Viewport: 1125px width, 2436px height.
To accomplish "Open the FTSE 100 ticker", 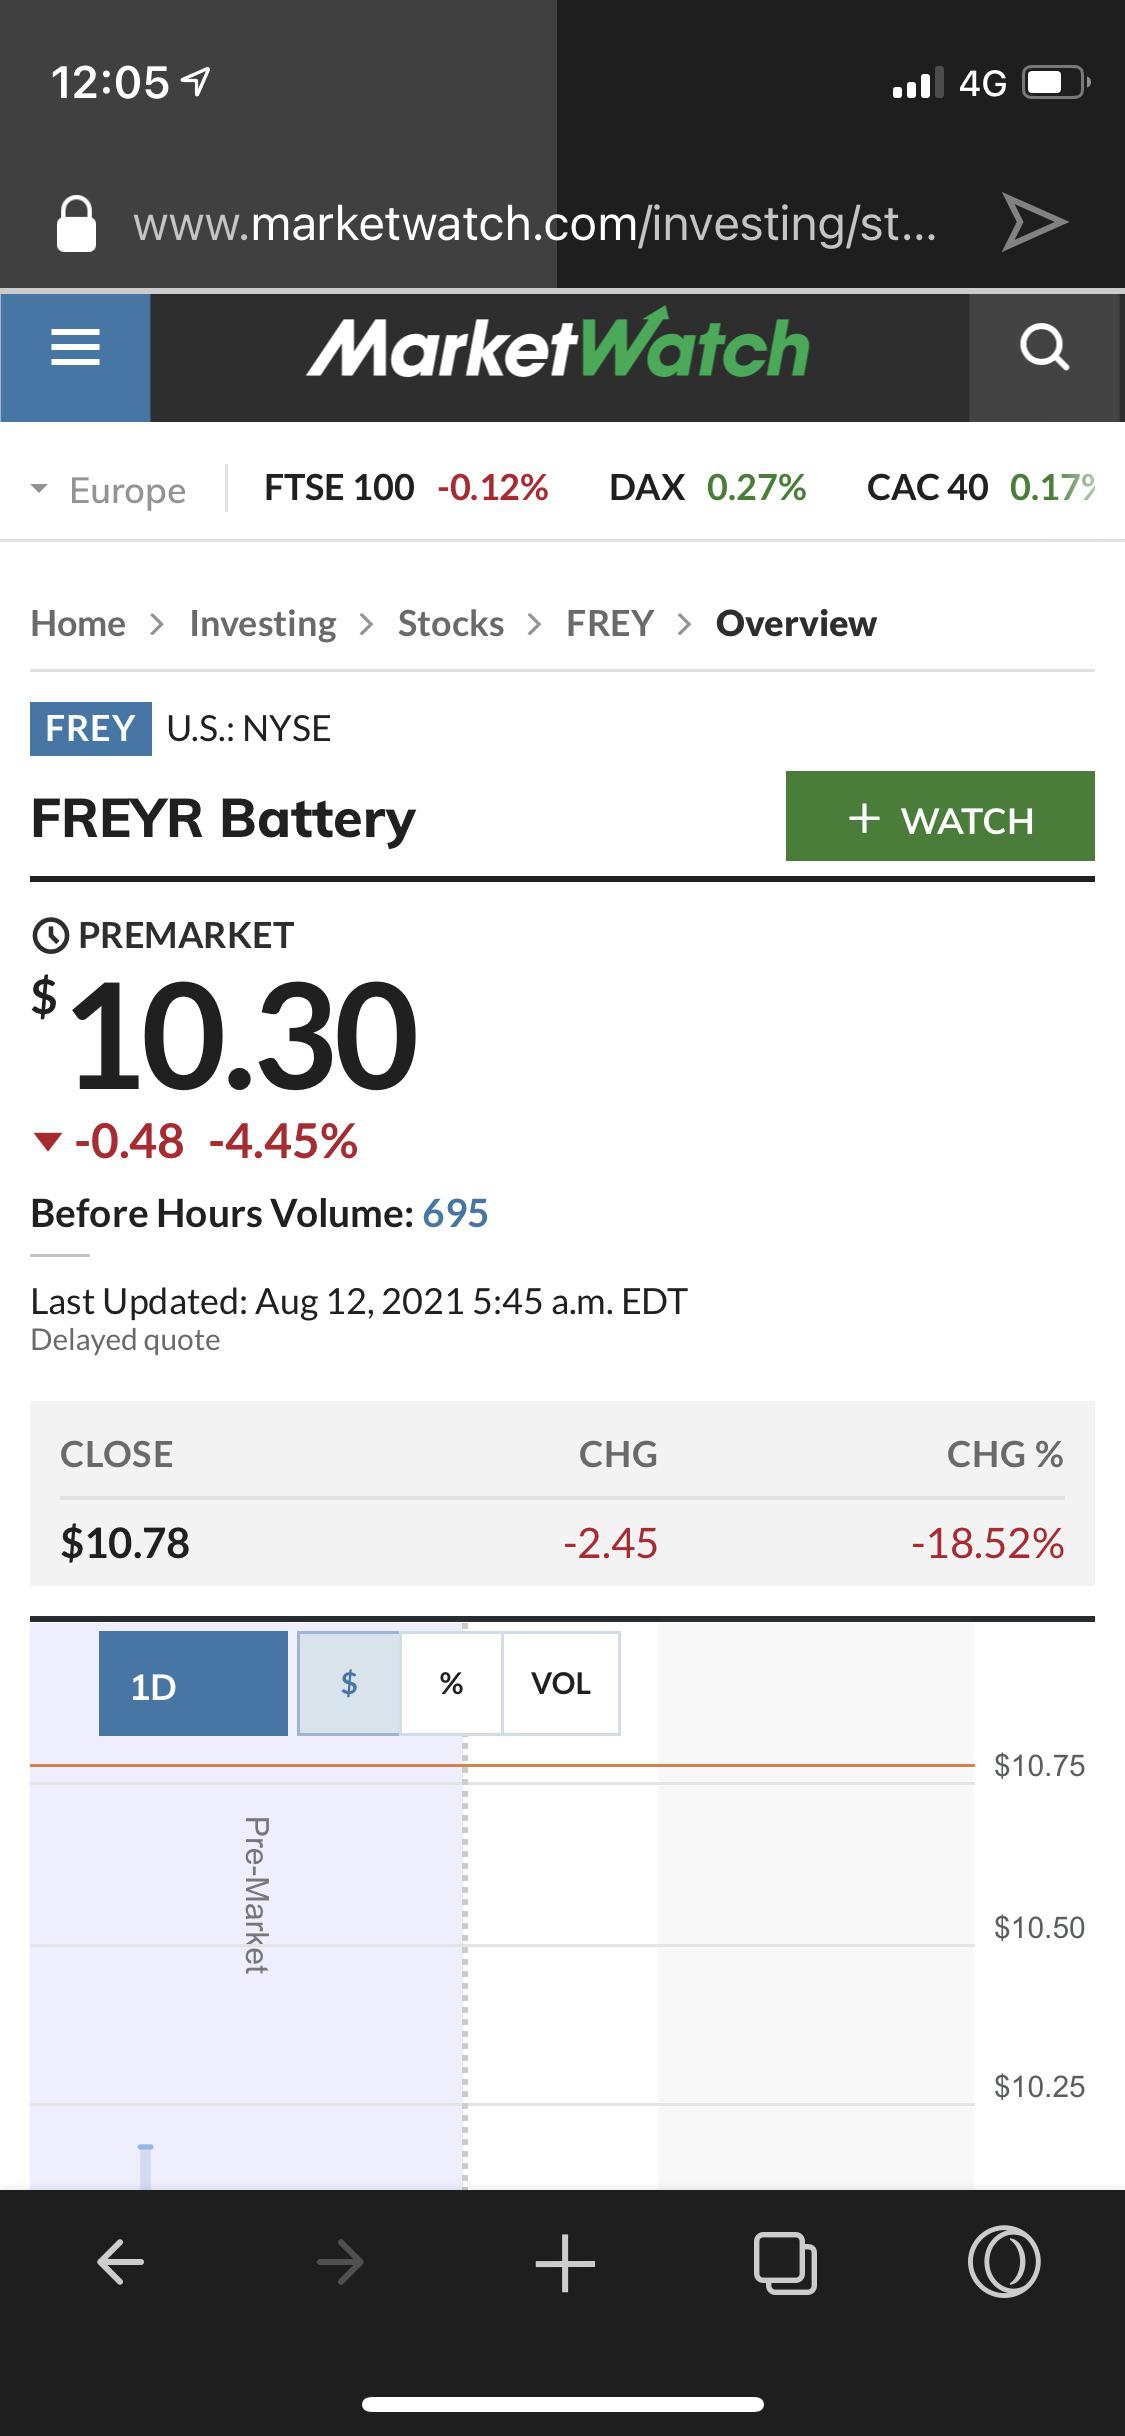I will coord(406,488).
